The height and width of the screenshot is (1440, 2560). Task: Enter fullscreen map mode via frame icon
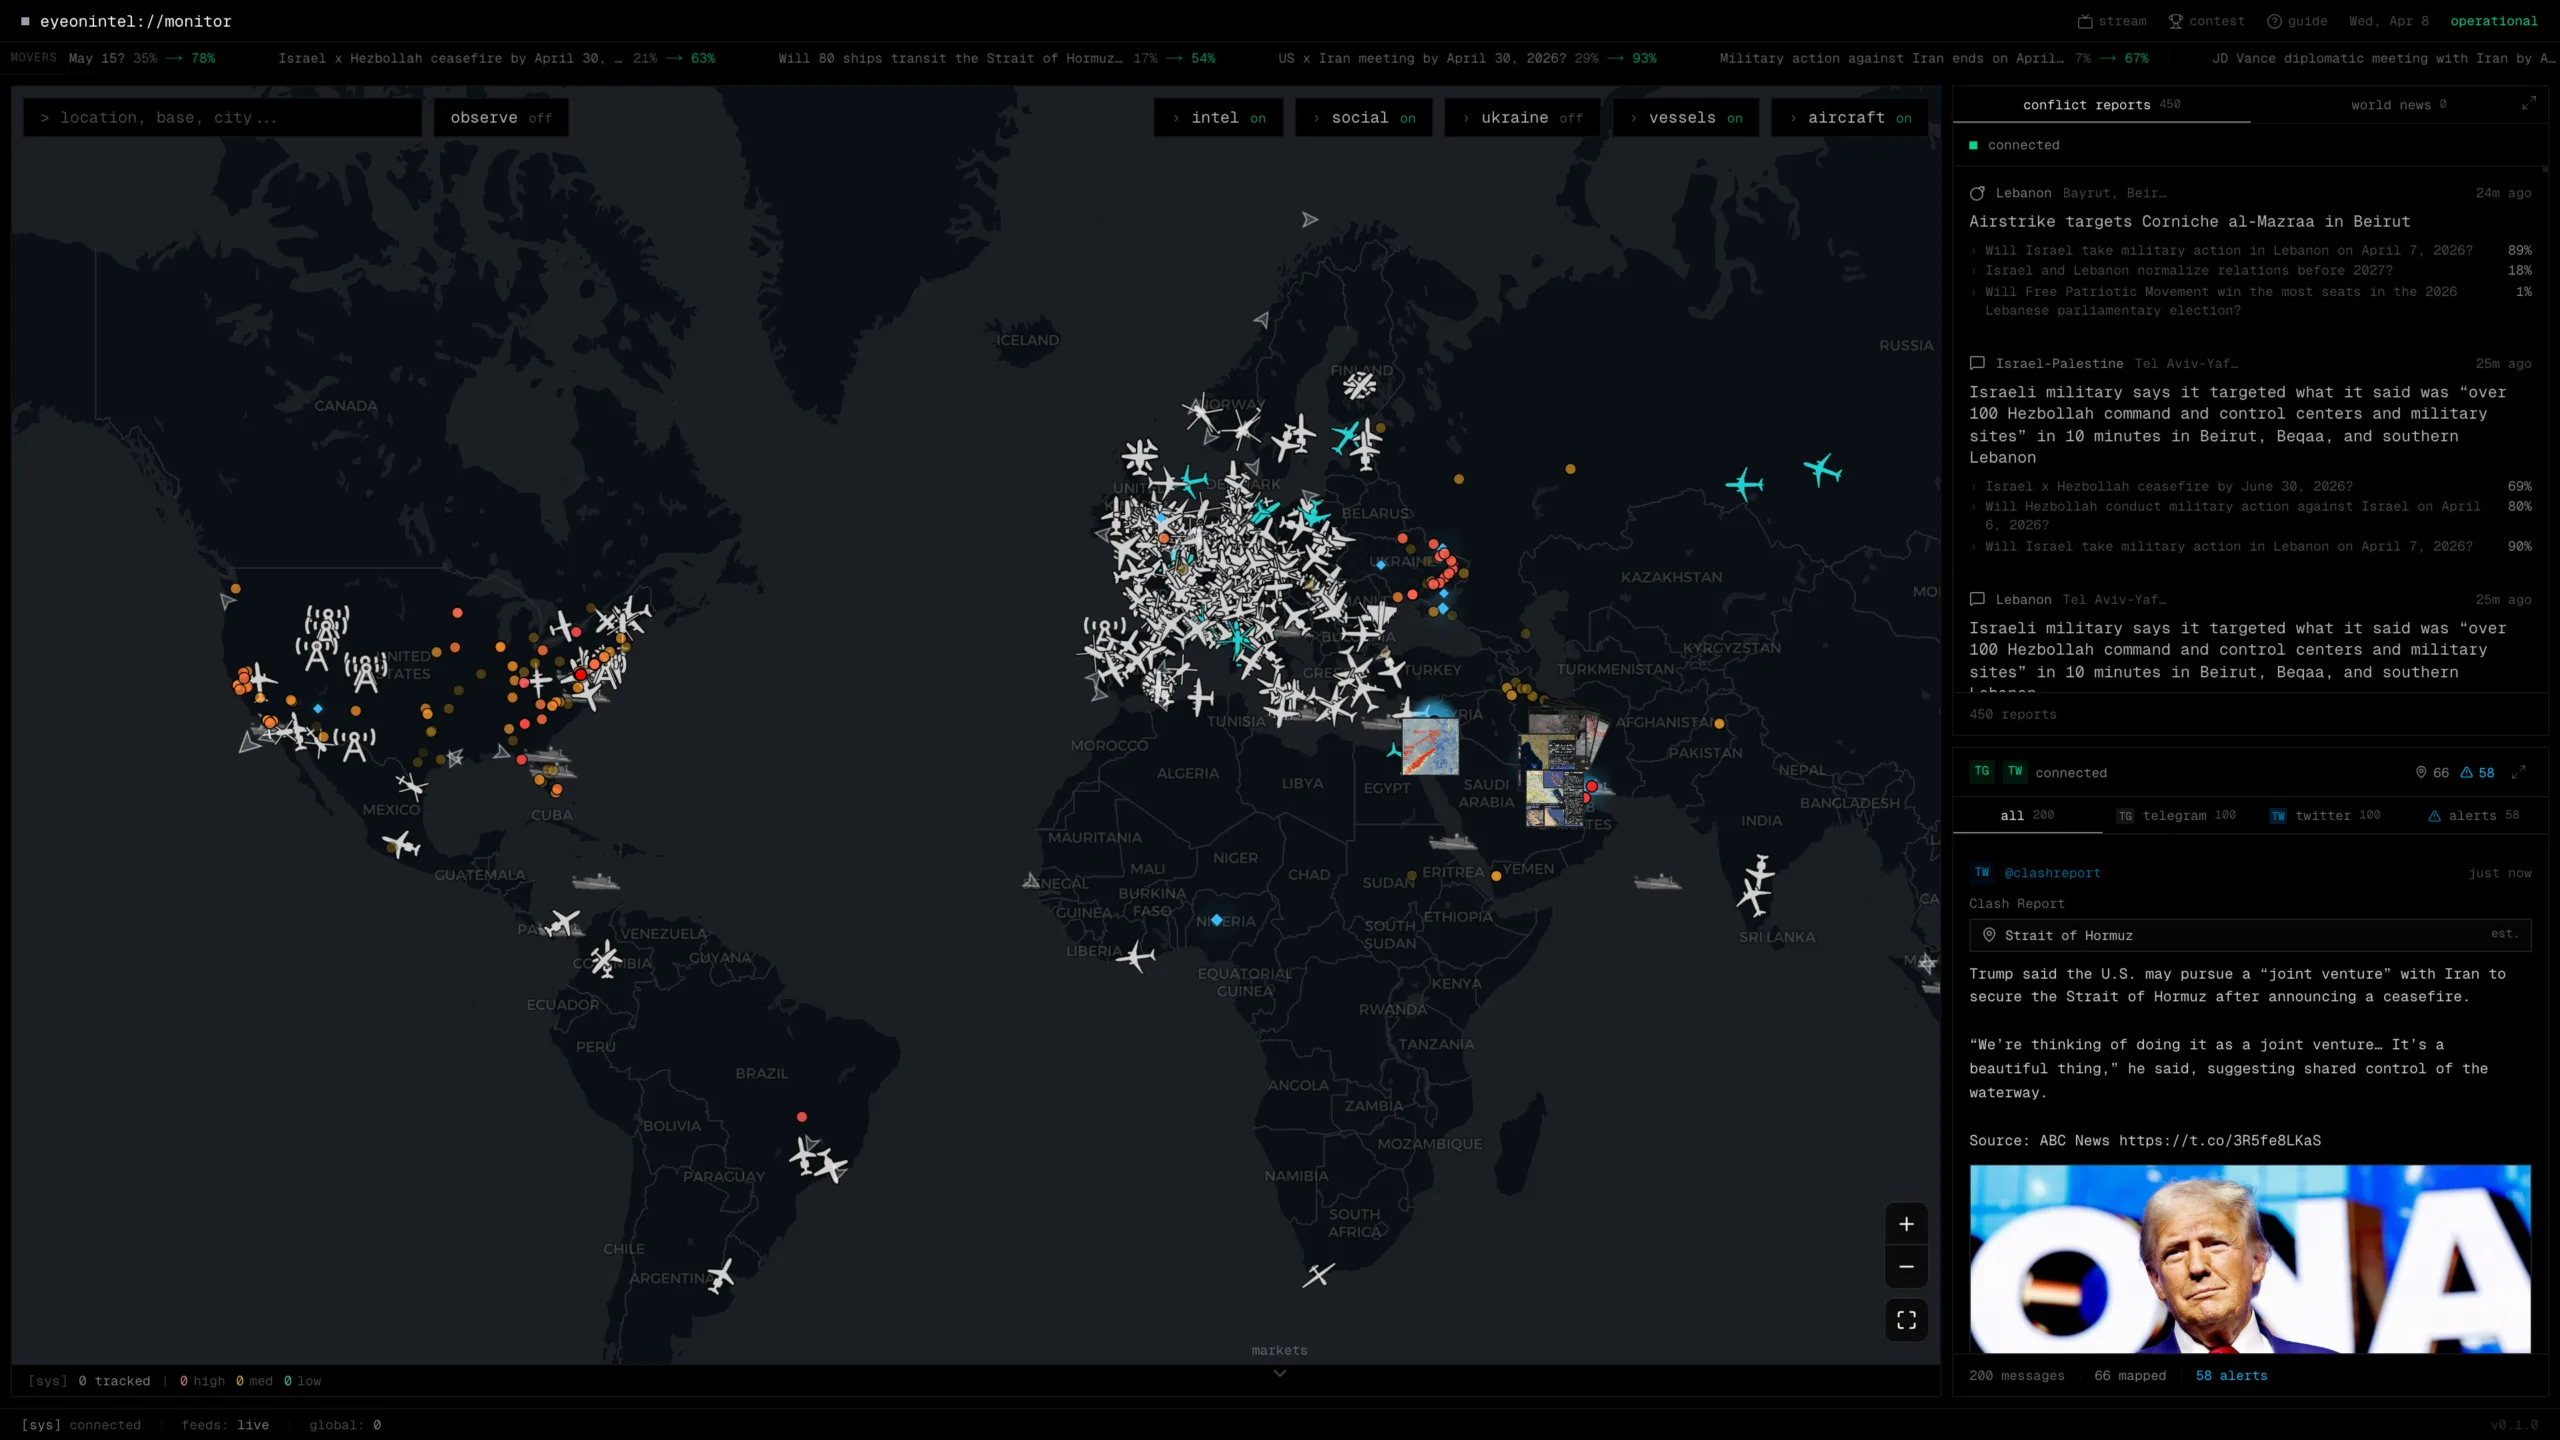coord(1907,1319)
